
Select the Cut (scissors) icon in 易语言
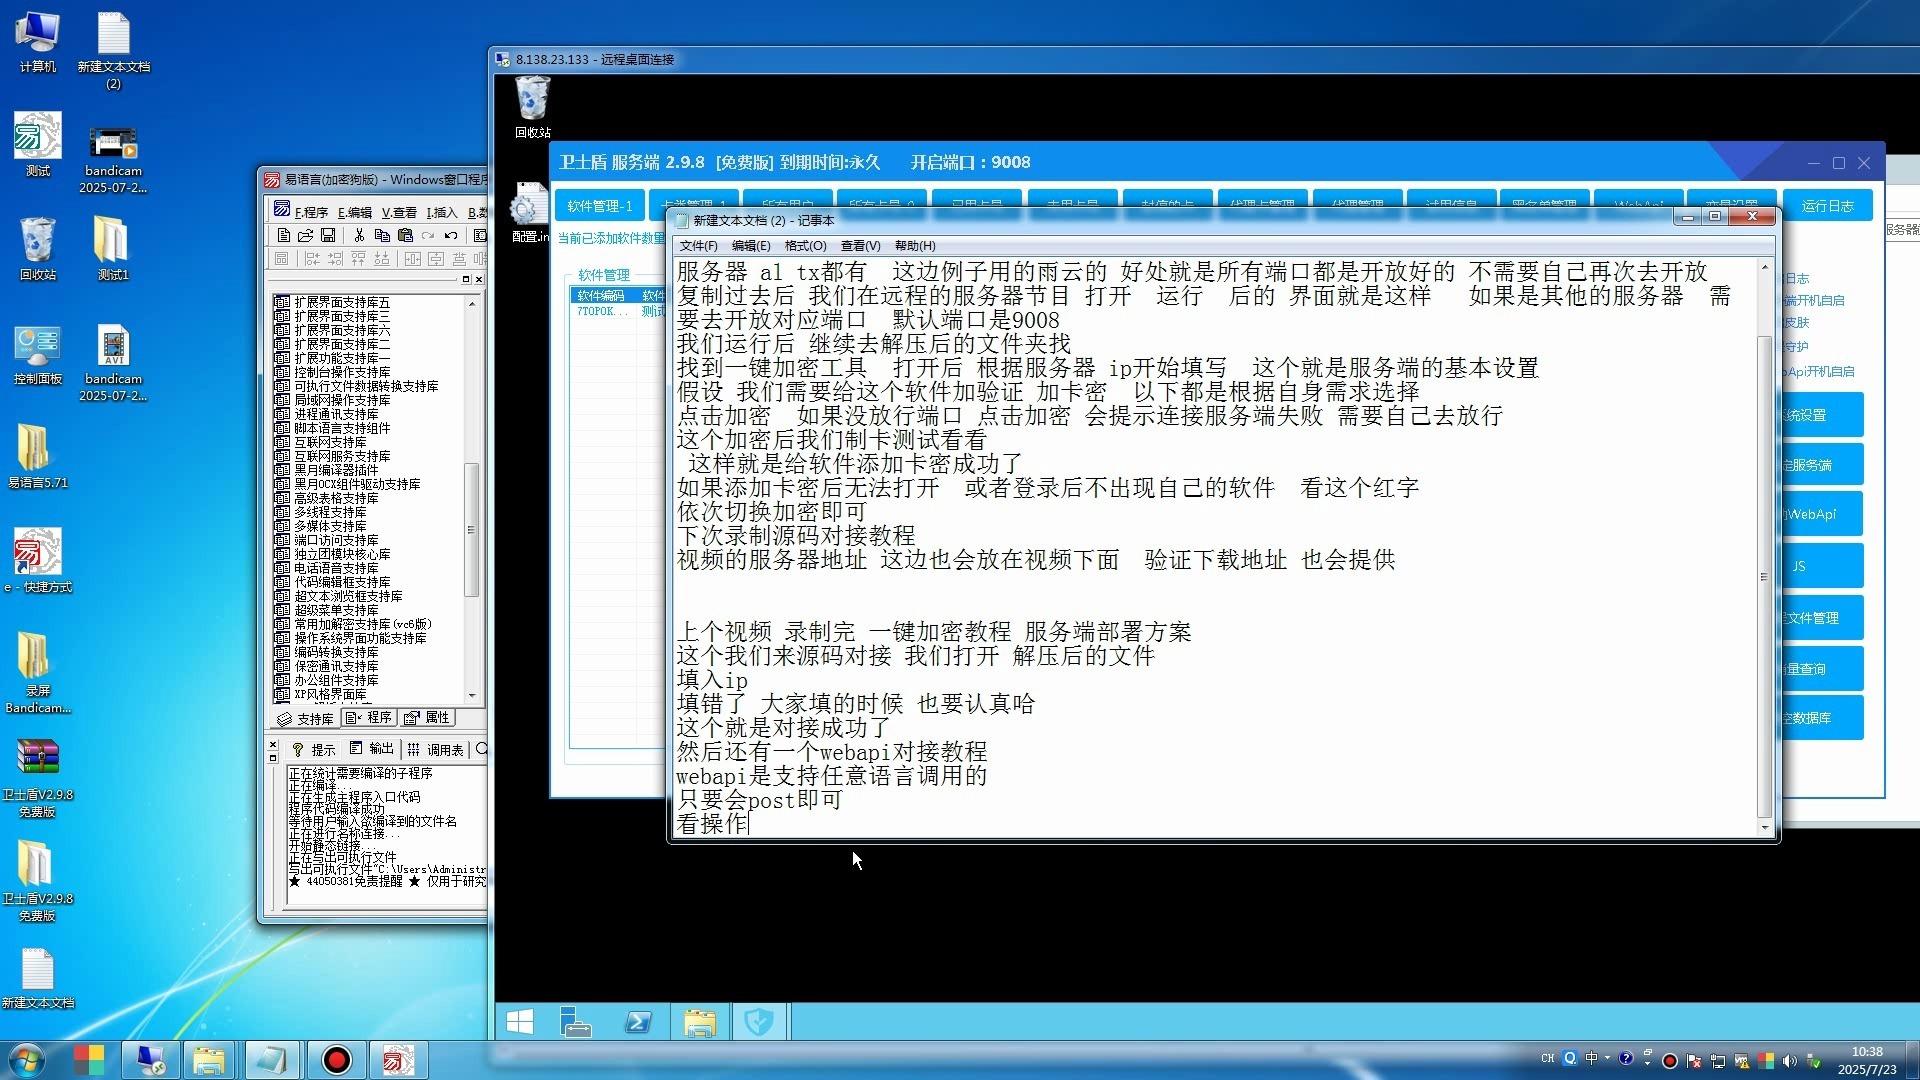point(359,236)
